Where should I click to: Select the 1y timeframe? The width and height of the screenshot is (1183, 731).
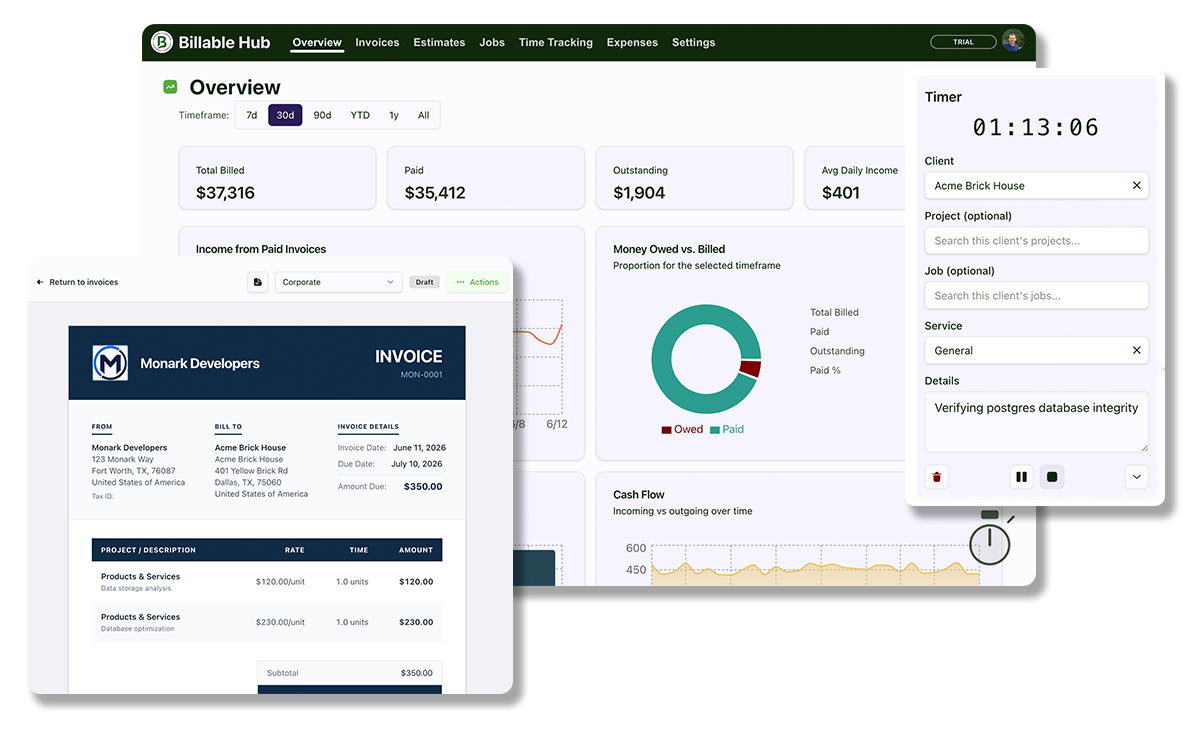[394, 115]
